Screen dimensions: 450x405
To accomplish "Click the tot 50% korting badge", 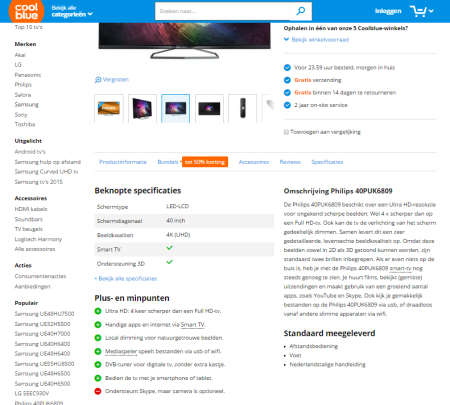I will coord(205,162).
